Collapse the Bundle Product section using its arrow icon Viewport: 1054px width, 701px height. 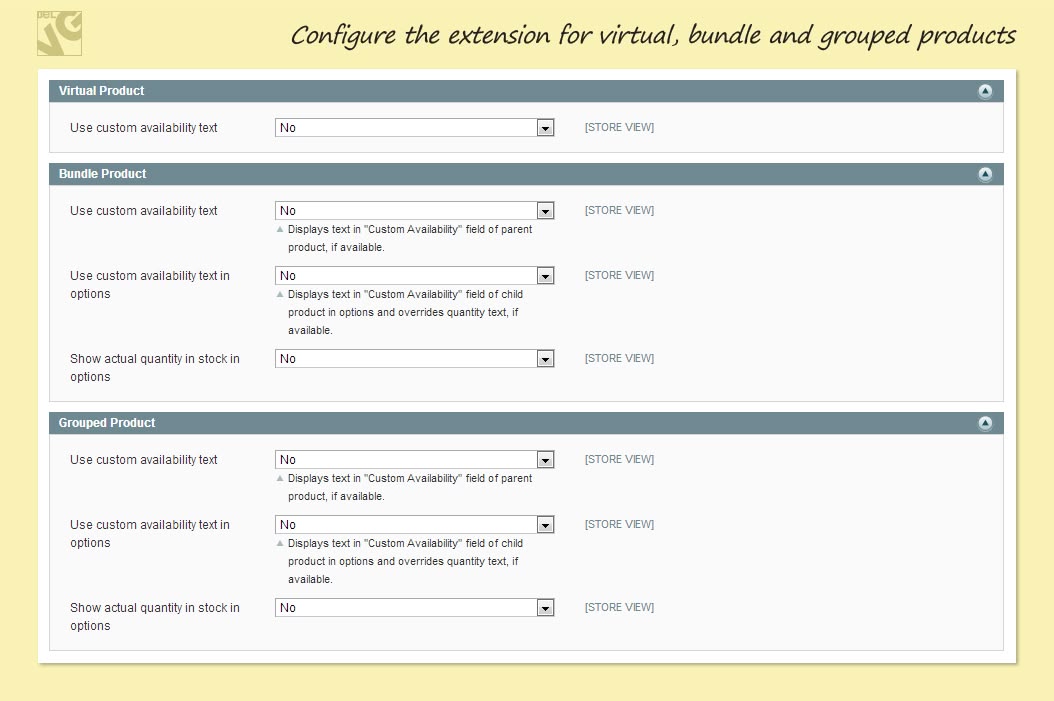[985, 174]
